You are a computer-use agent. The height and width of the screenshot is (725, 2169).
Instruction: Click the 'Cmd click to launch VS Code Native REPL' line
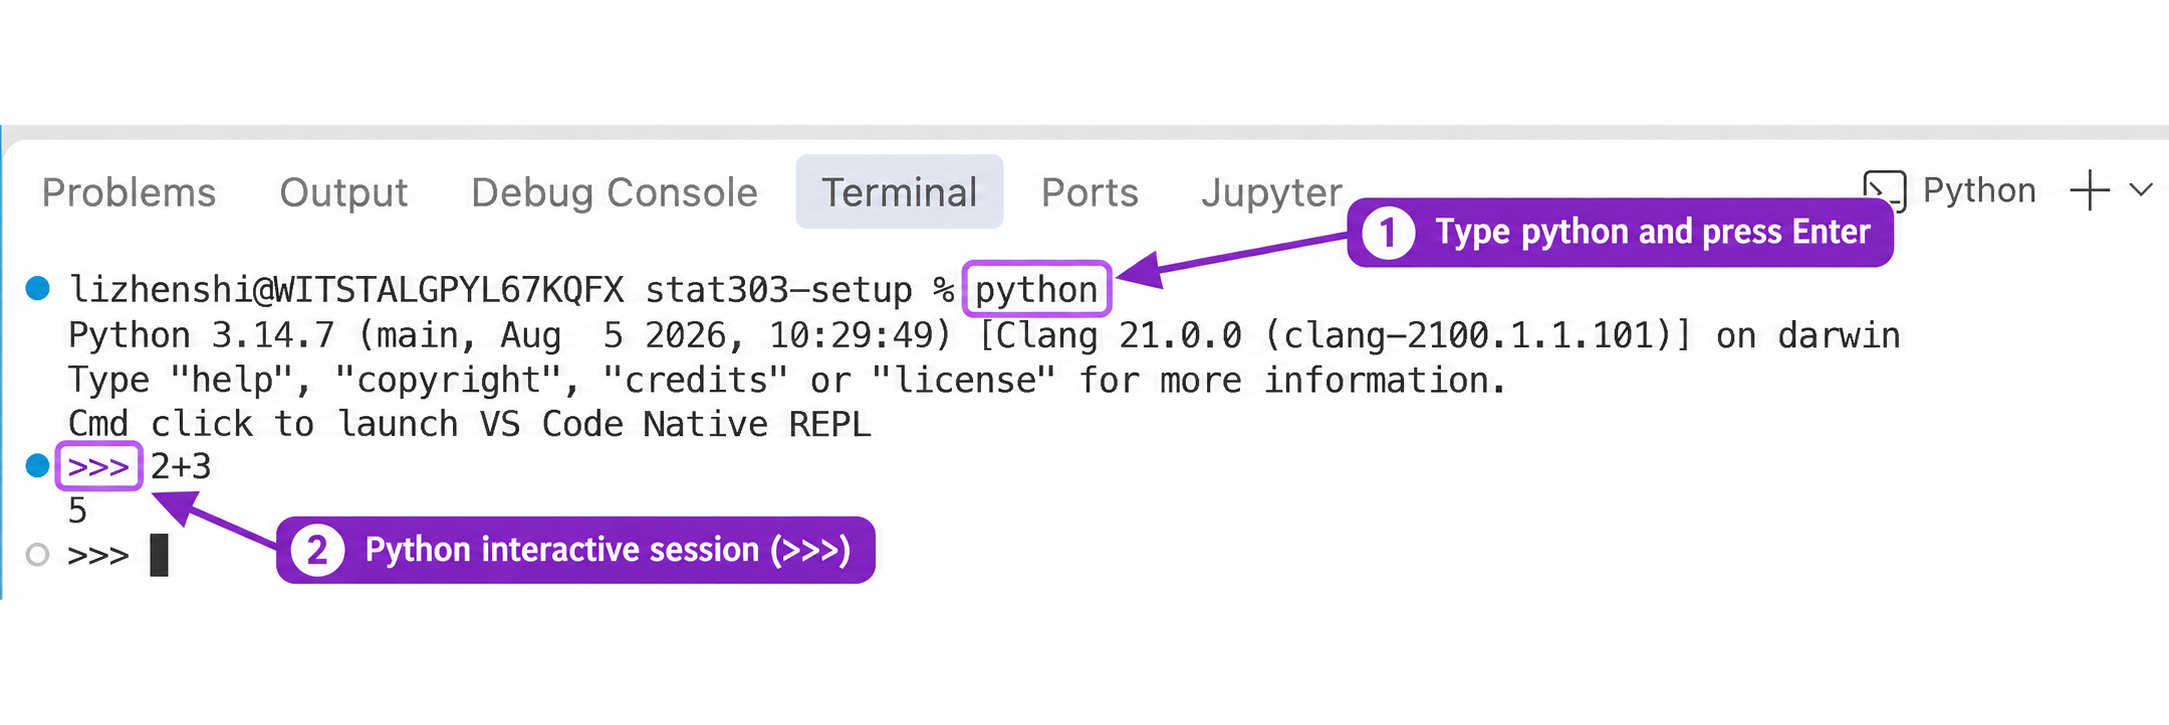pyautogui.click(x=469, y=424)
